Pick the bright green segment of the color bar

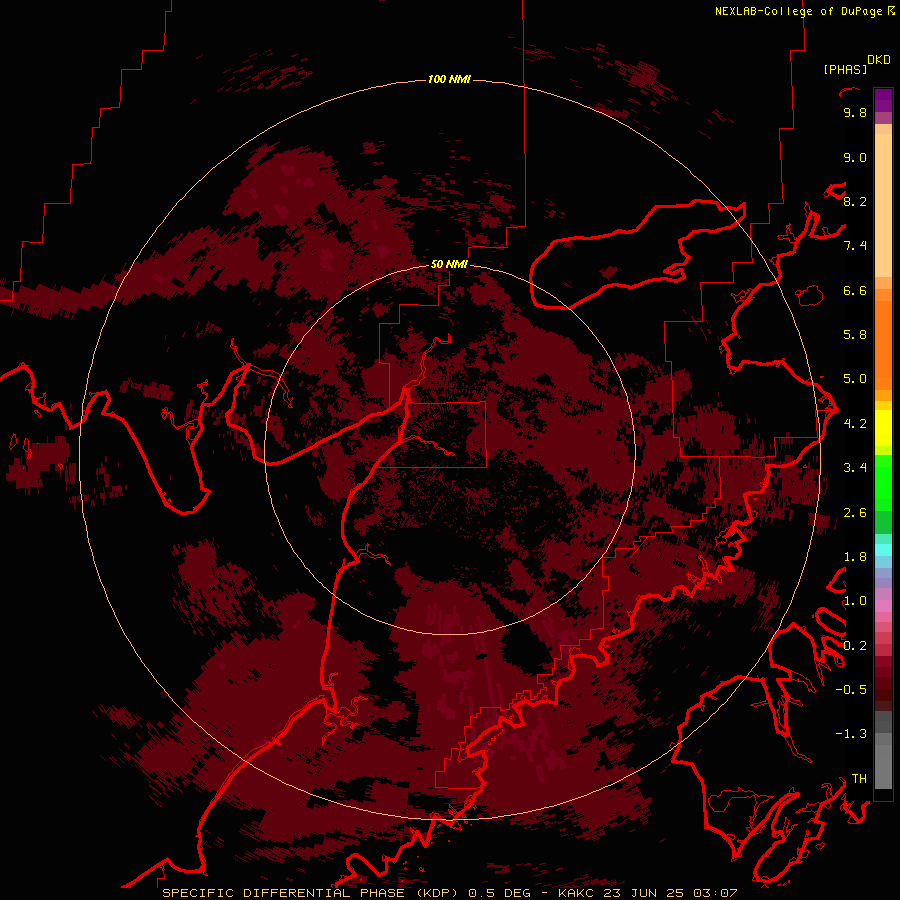[883, 482]
